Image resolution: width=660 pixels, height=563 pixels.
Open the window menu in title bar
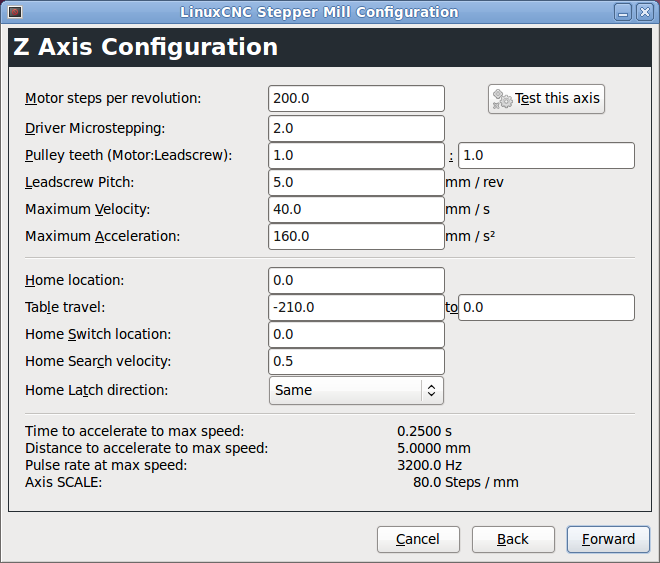coord(14,12)
